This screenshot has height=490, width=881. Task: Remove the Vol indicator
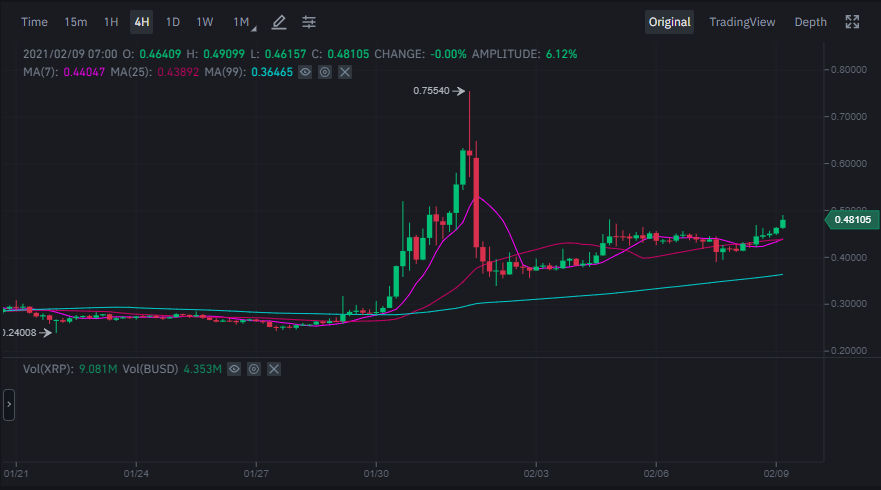click(274, 369)
